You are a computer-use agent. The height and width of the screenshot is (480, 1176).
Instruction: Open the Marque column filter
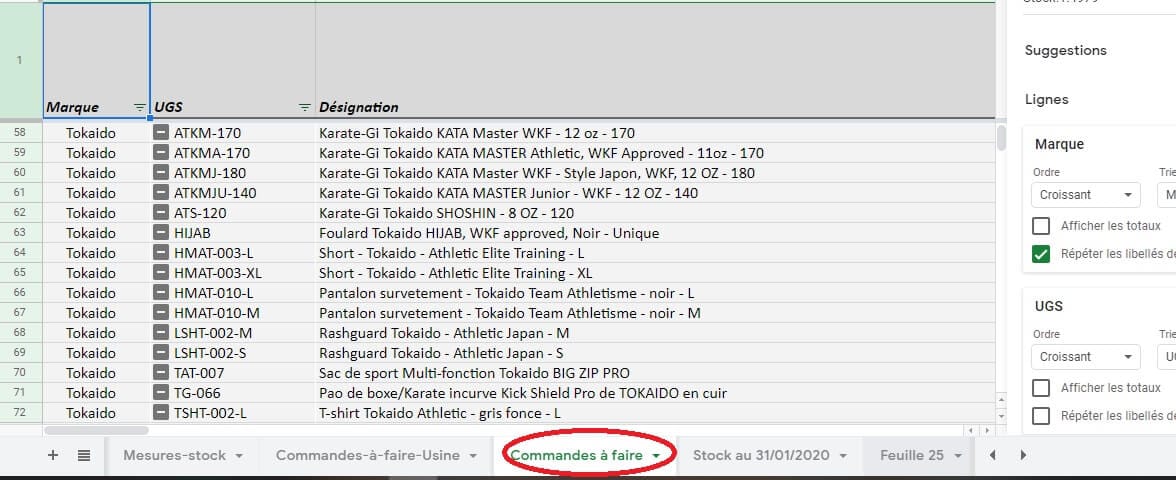[140, 107]
